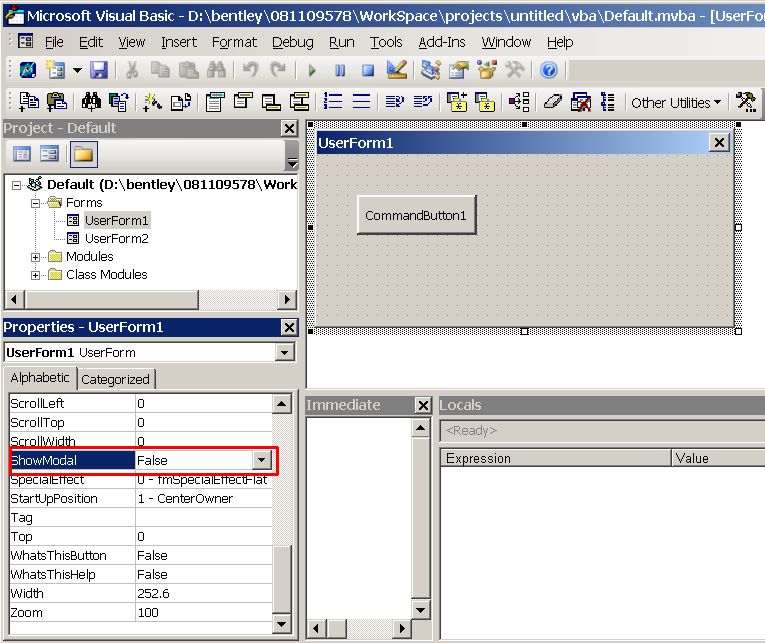The width and height of the screenshot is (765, 643).
Task: Open the Object Browser icon
Action: click(486, 71)
